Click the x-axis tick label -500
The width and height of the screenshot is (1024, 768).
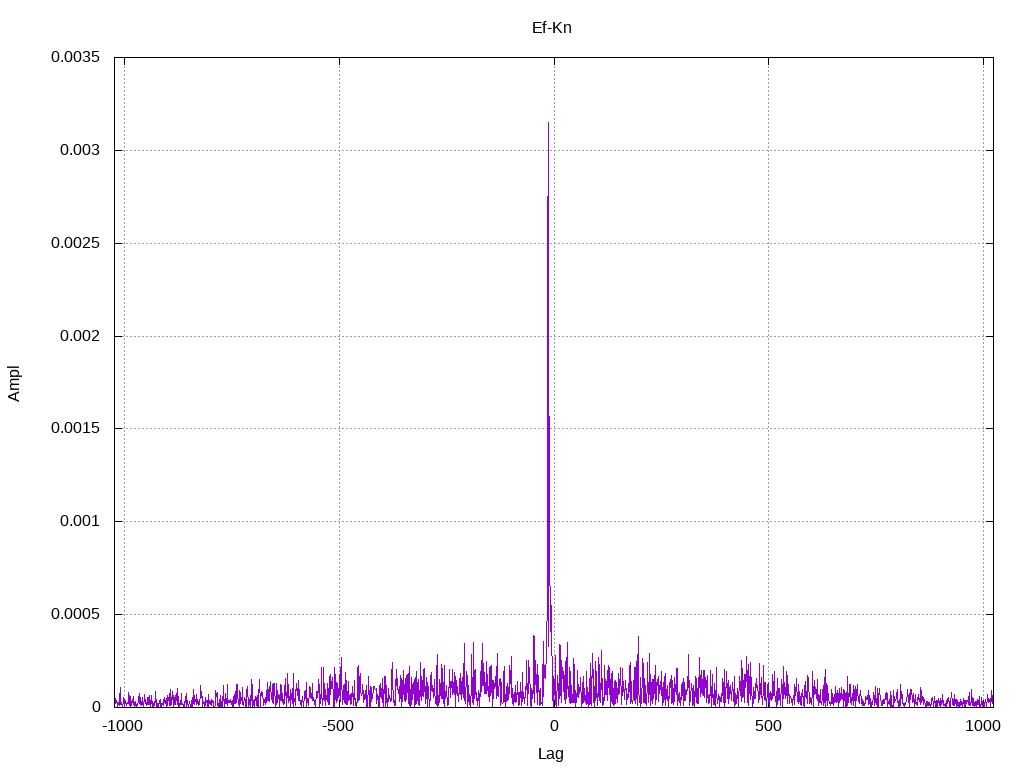pyautogui.click(x=338, y=726)
